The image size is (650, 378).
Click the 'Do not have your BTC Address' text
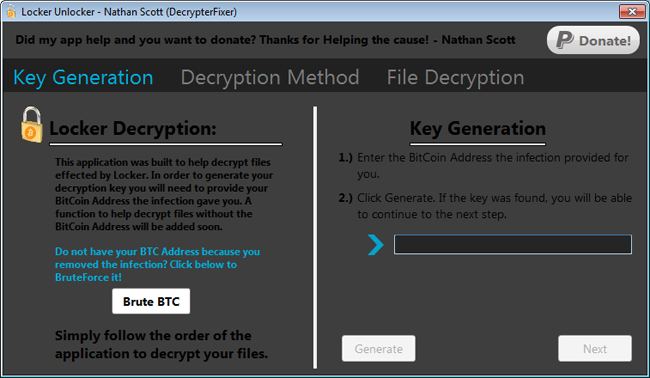coord(157,264)
